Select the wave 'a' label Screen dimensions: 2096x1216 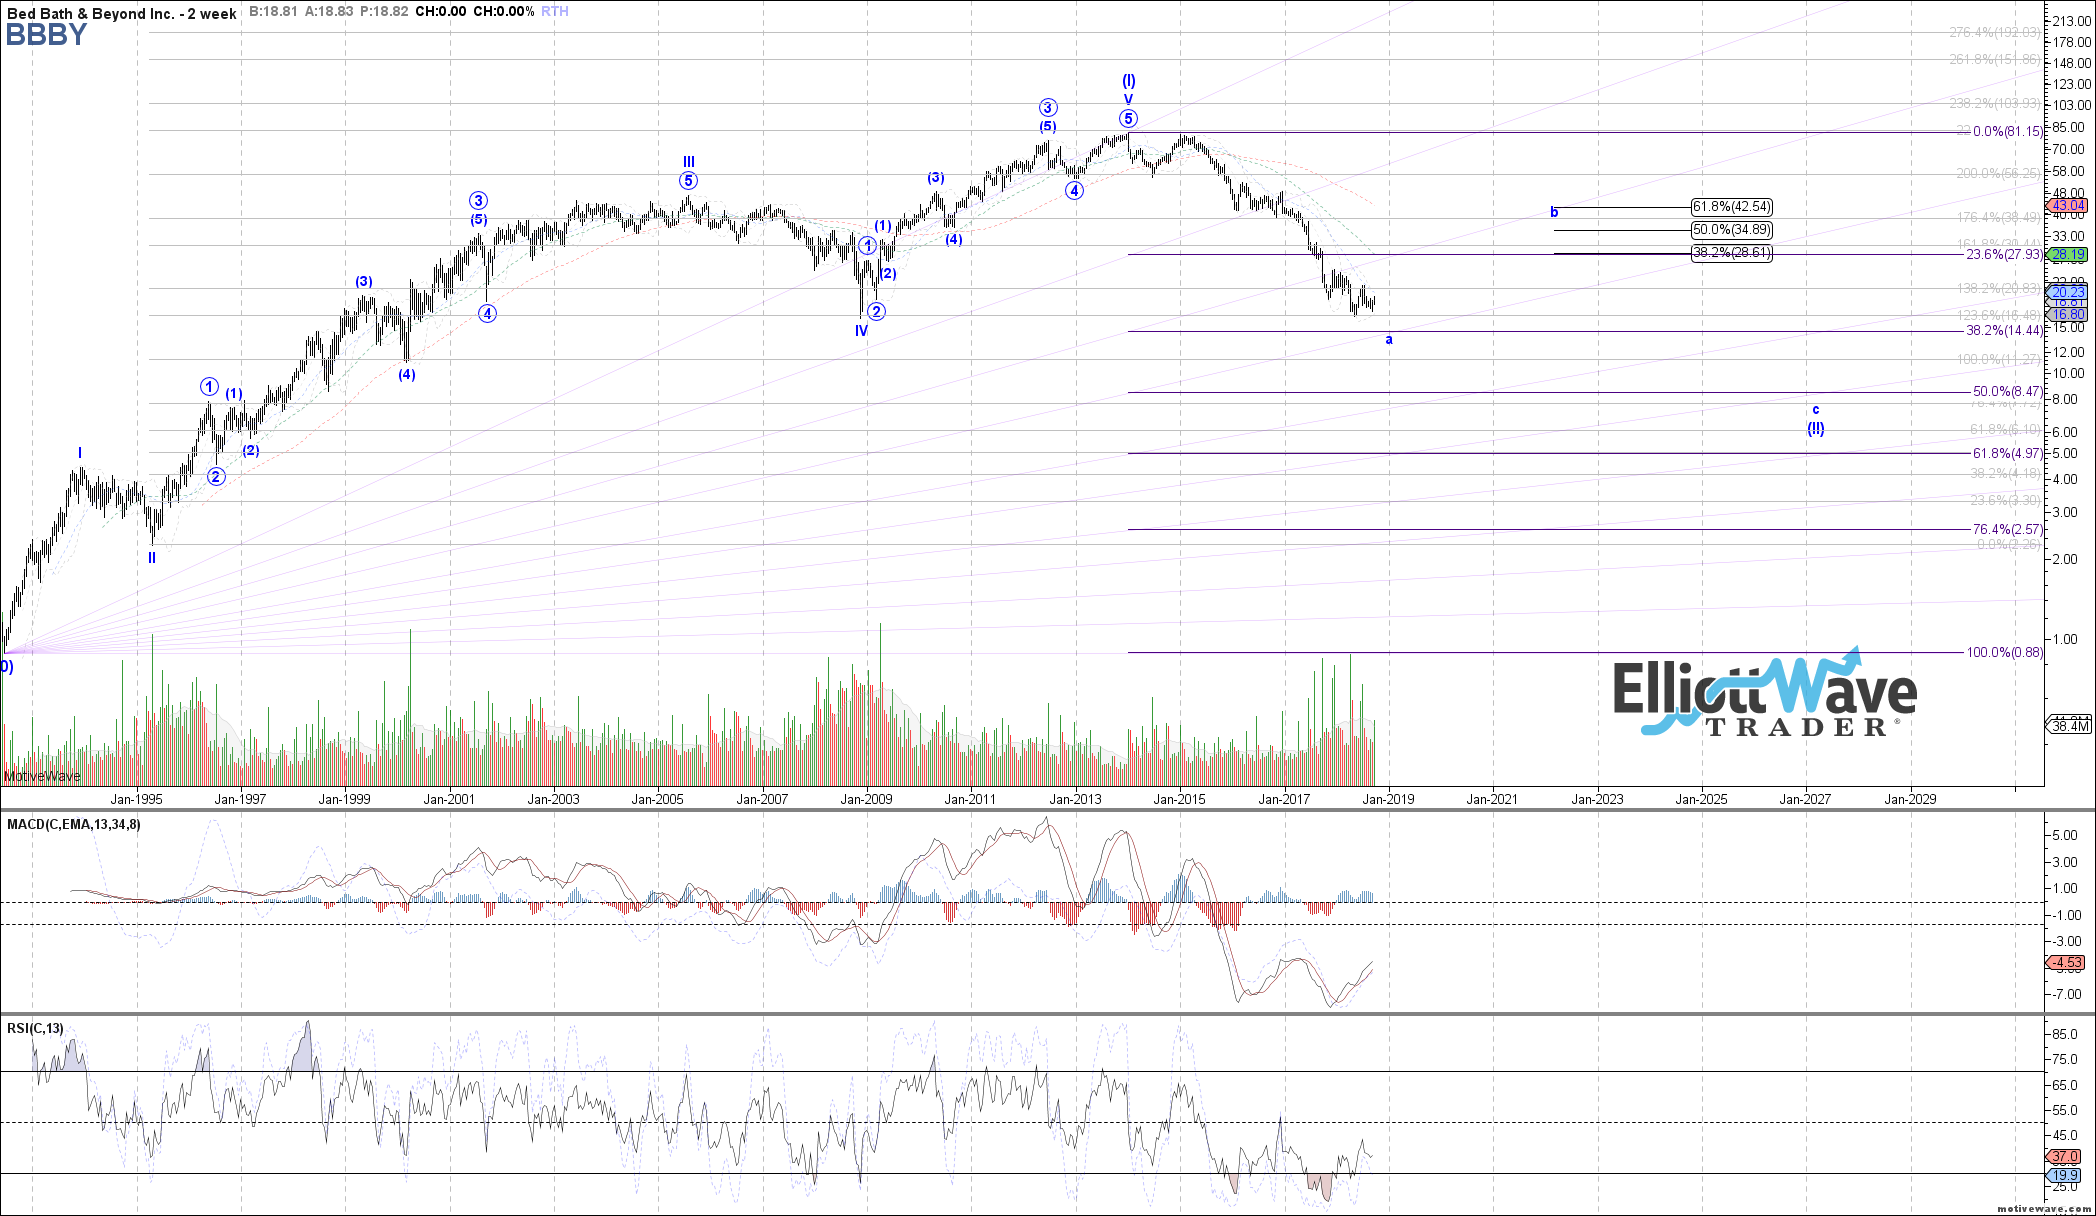pos(1389,340)
